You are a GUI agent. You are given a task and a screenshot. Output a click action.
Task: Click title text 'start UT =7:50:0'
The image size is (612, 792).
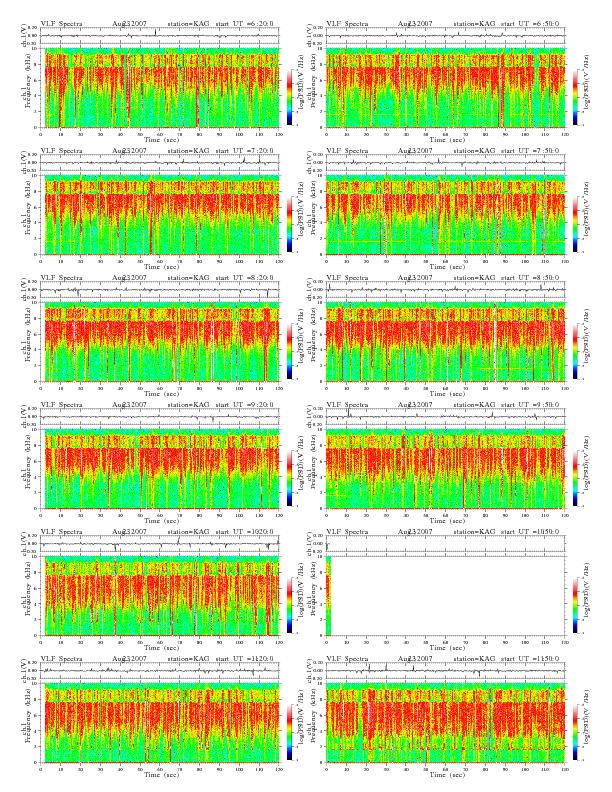point(530,151)
